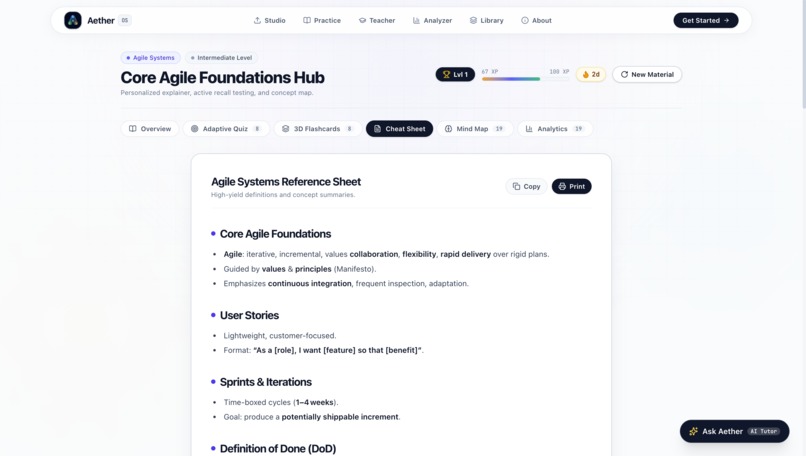The image size is (806, 456).
Task: Click the Core Agile Foundations section heading
Action: (276, 234)
